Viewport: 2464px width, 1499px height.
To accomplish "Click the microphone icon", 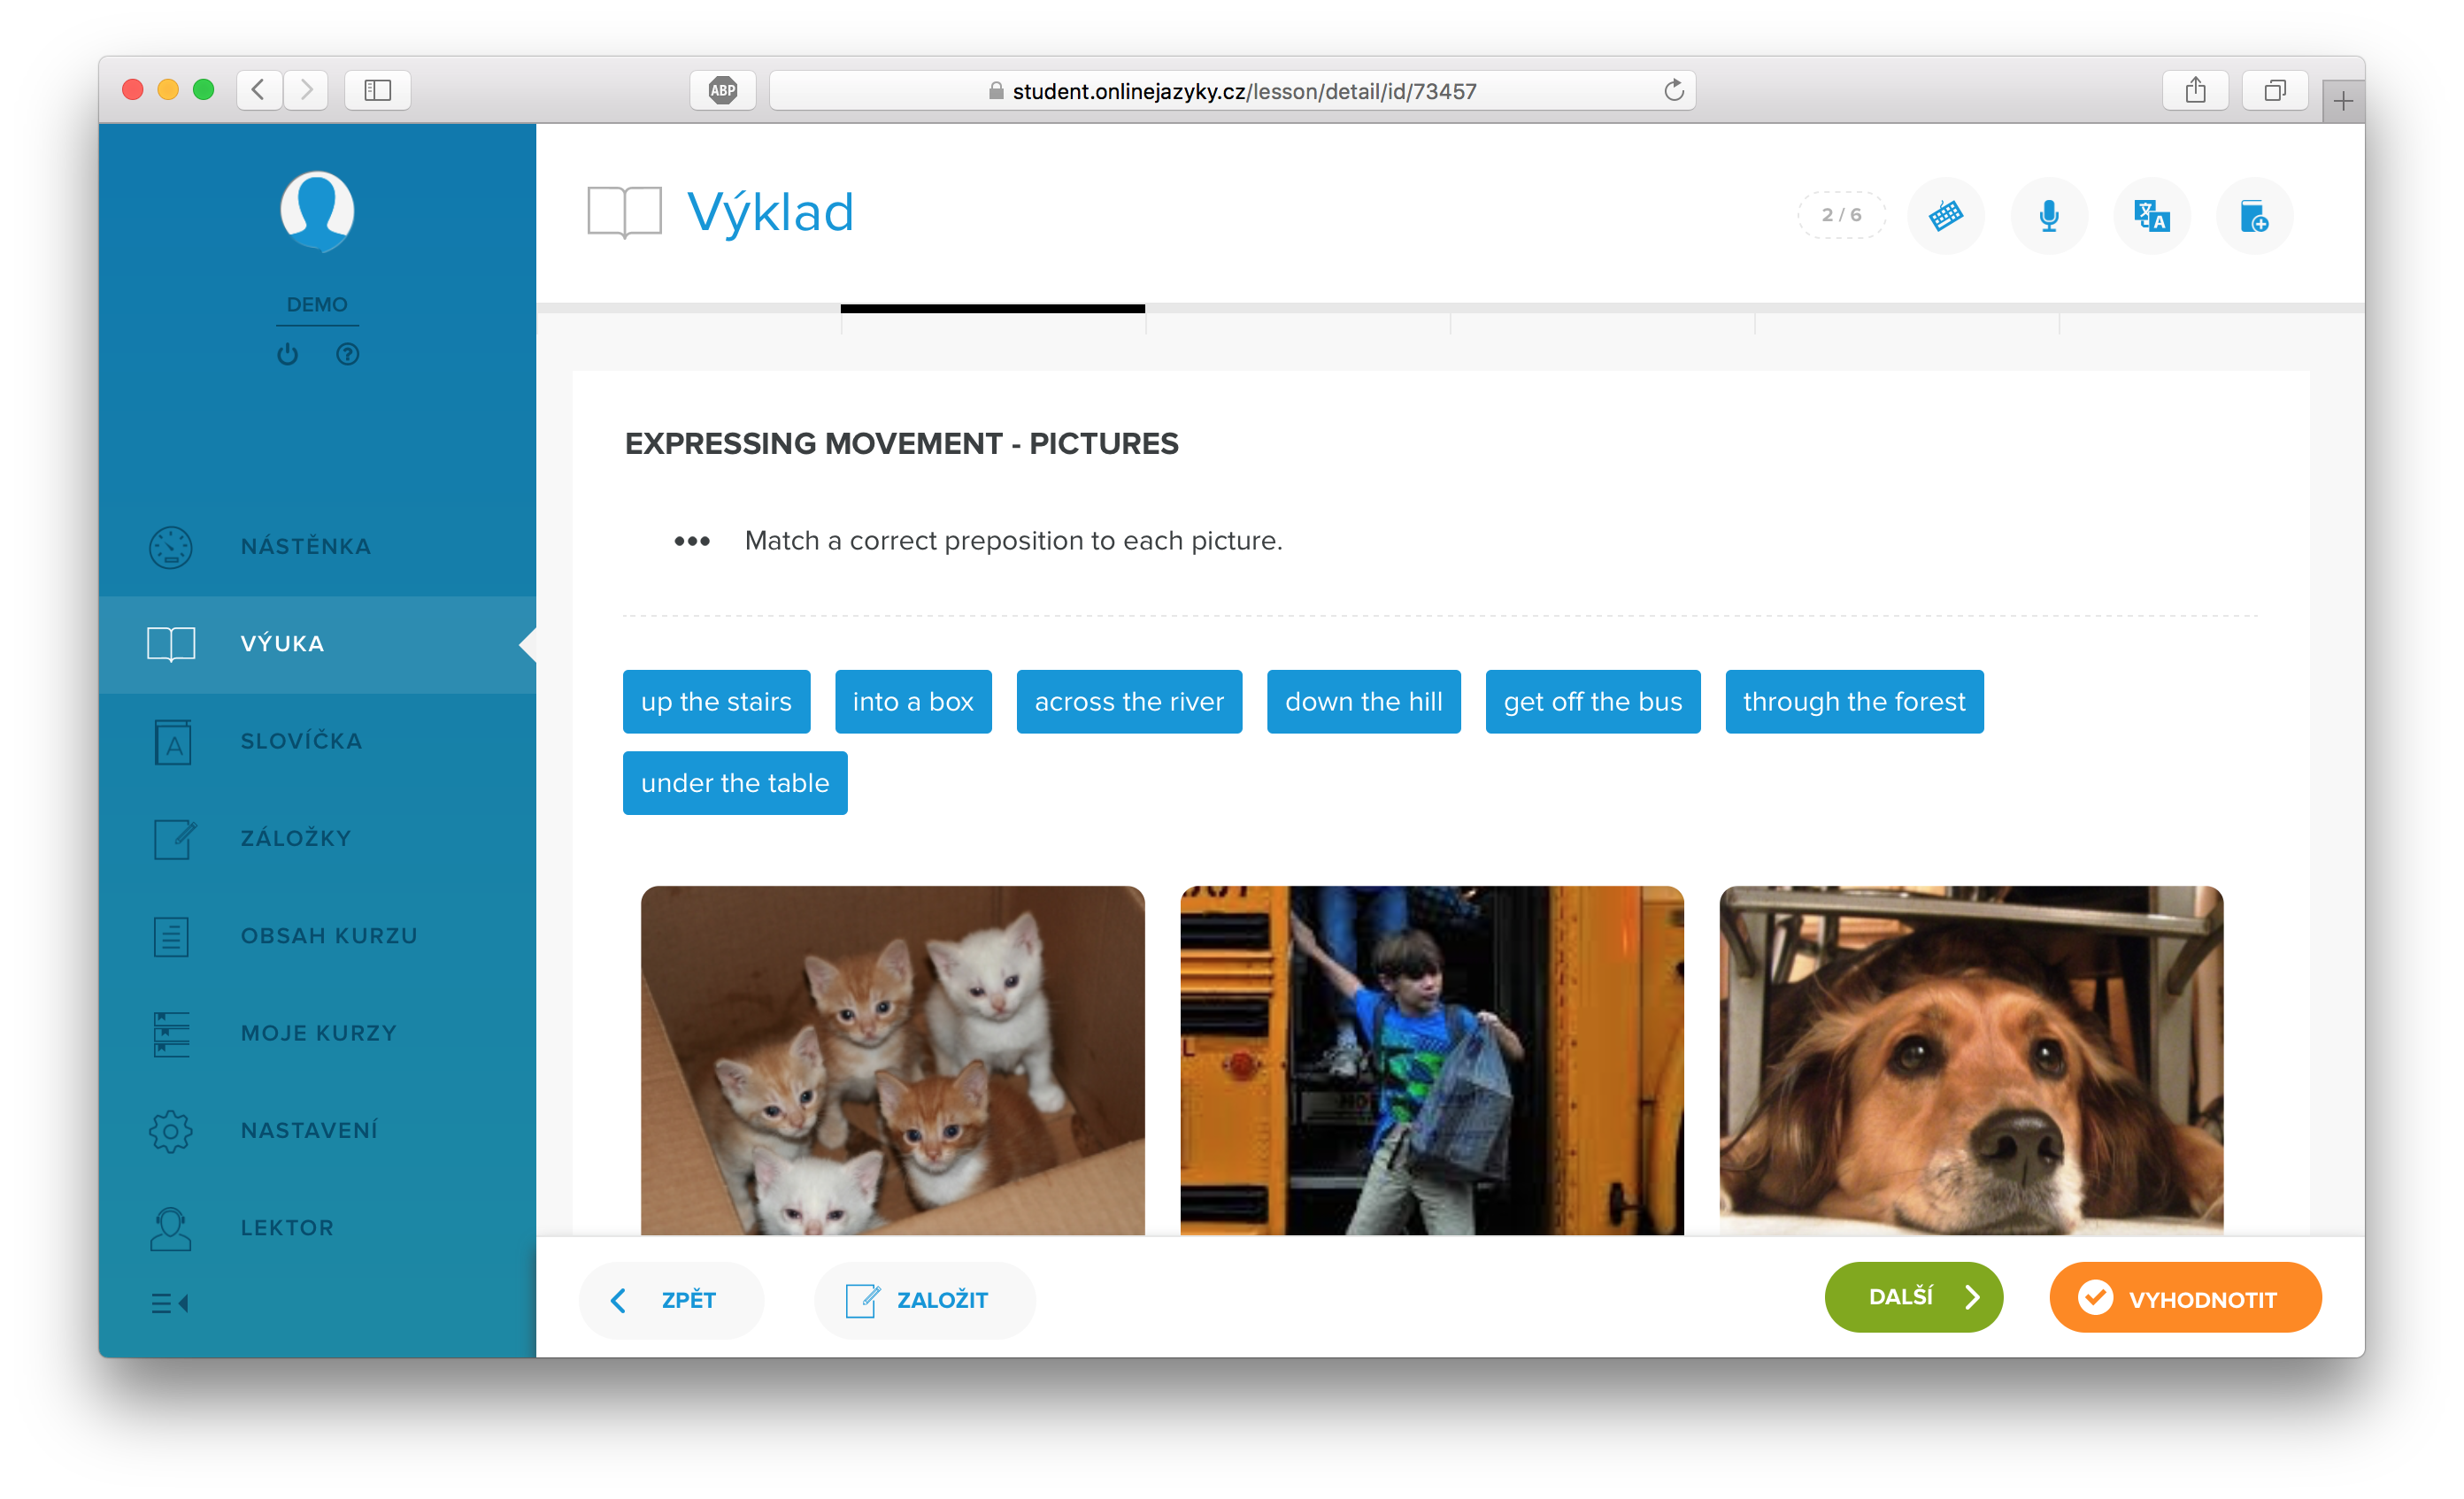I will coord(2048,215).
